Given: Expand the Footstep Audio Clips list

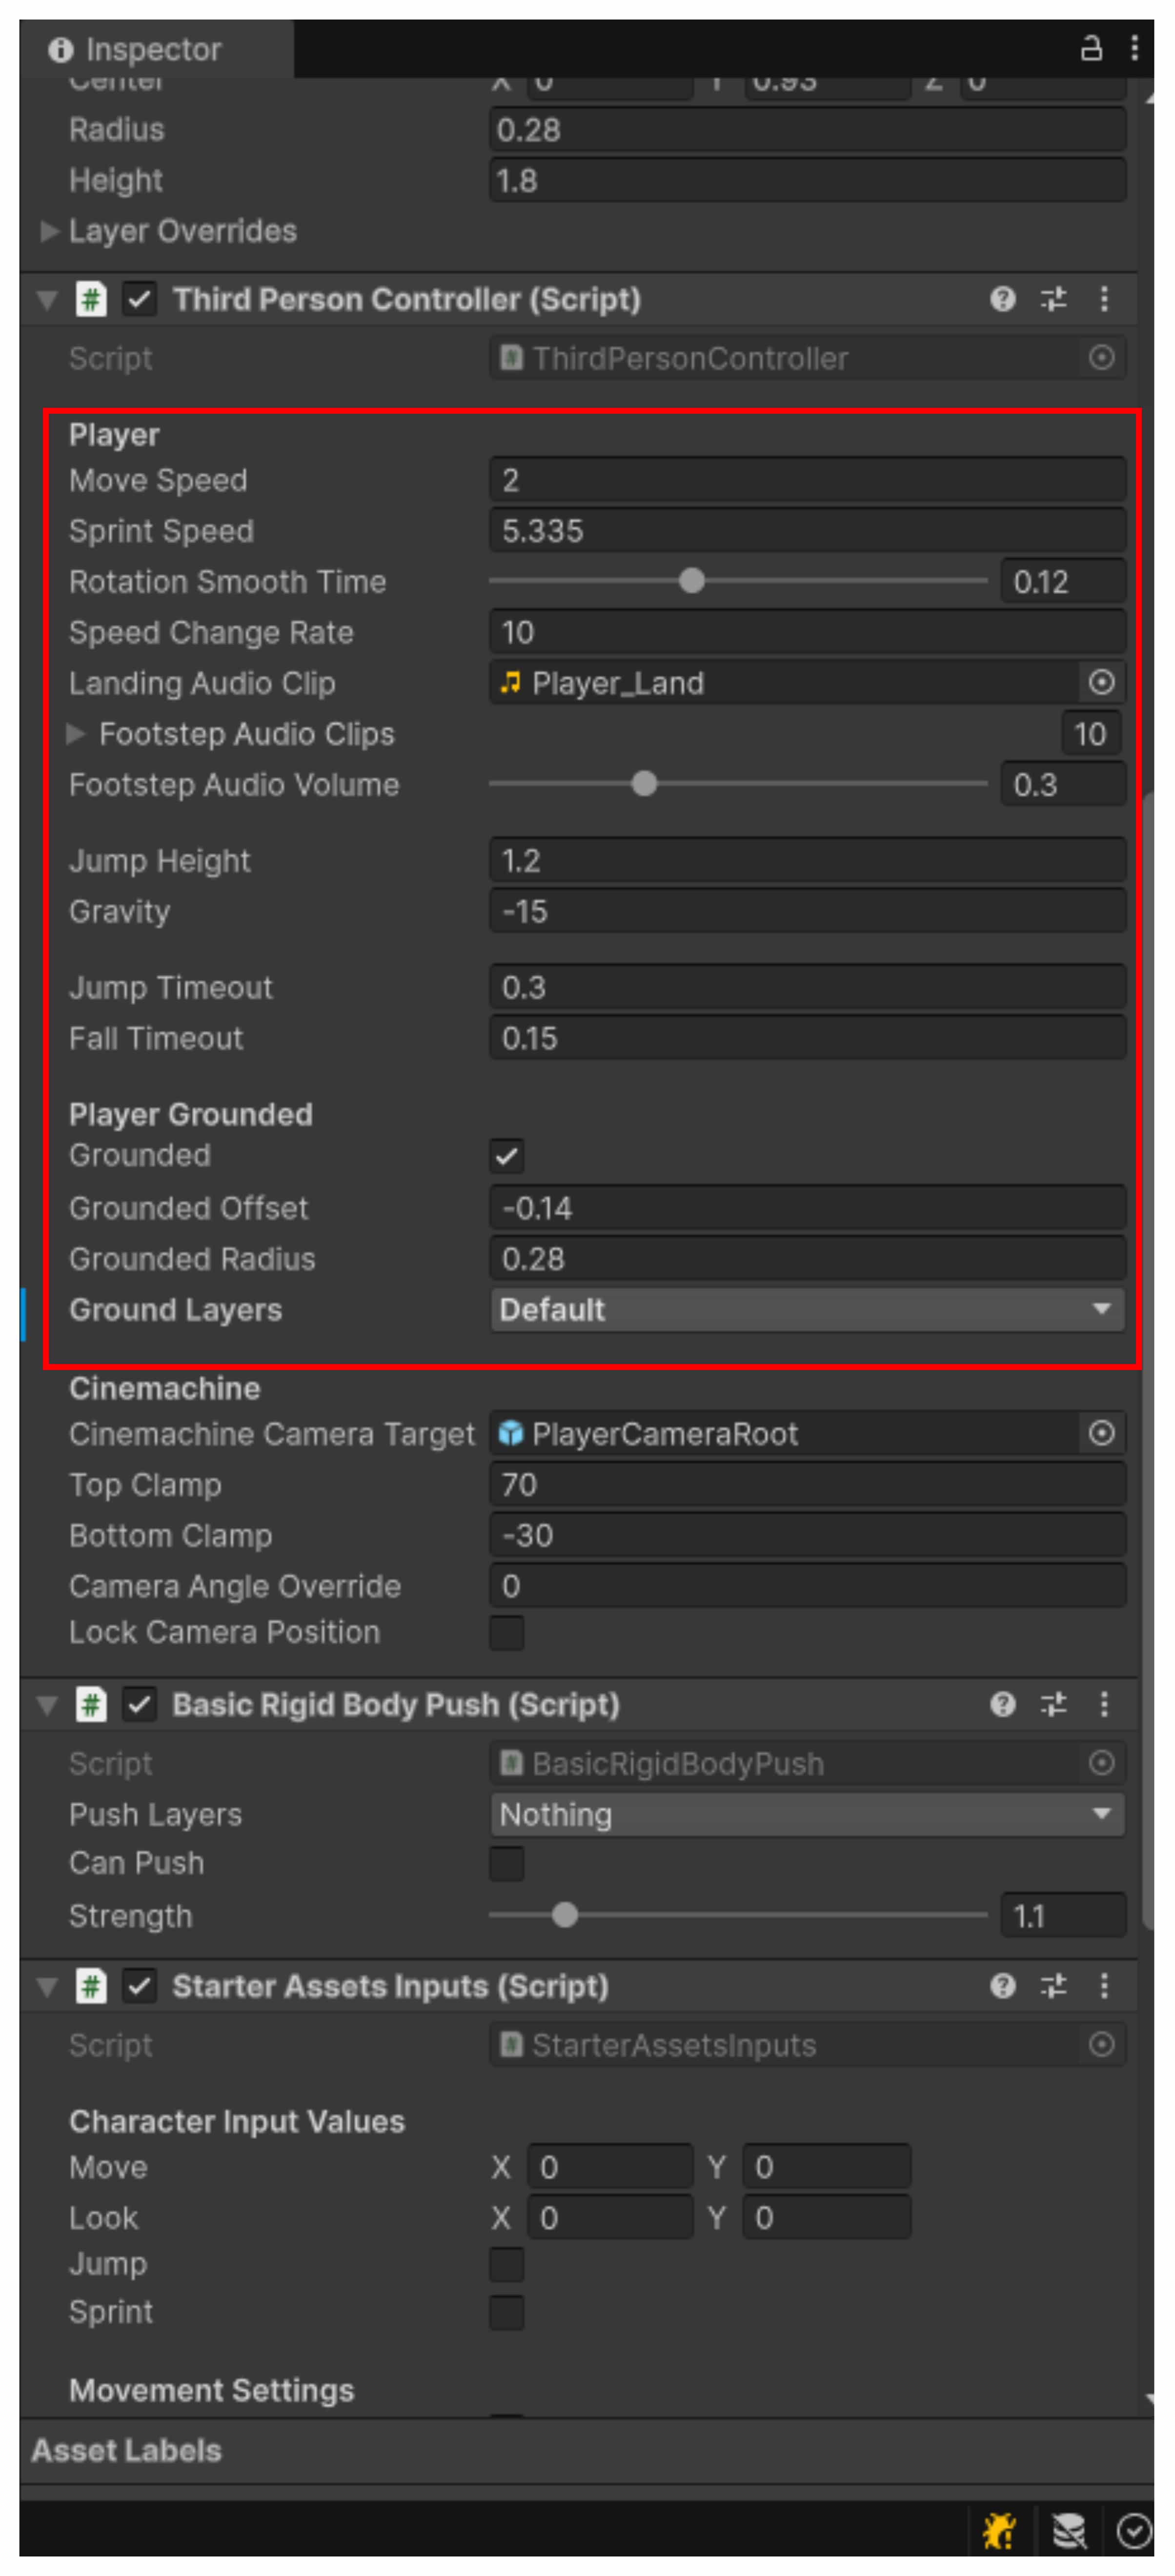Looking at the screenshot, I should 76,734.
